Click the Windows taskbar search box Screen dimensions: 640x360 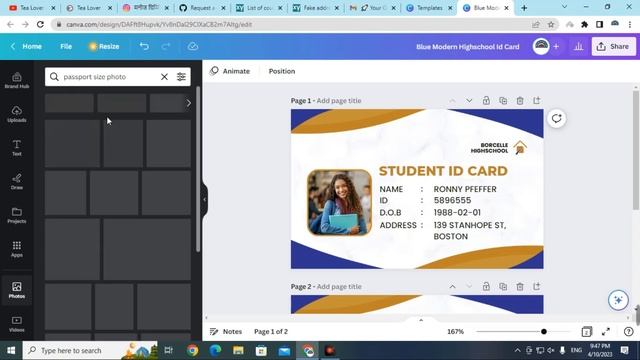[90, 350]
